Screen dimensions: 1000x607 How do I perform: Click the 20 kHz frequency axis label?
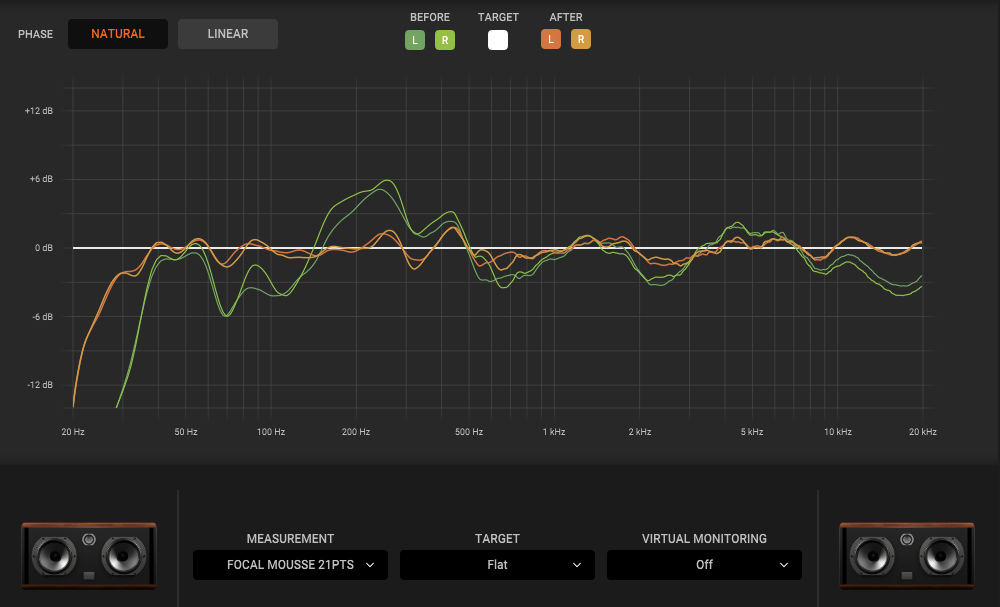[x=922, y=432]
